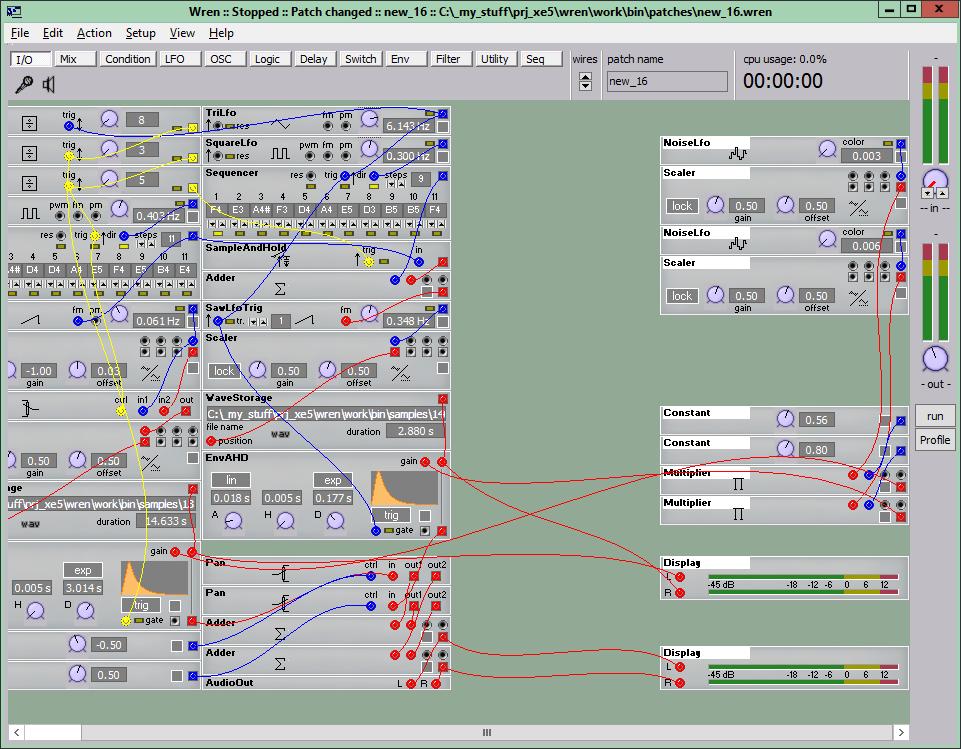Screen dimensions: 961x749
Task: Toggle the checkbox below the SquareLfo output
Action: (x=443, y=157)
